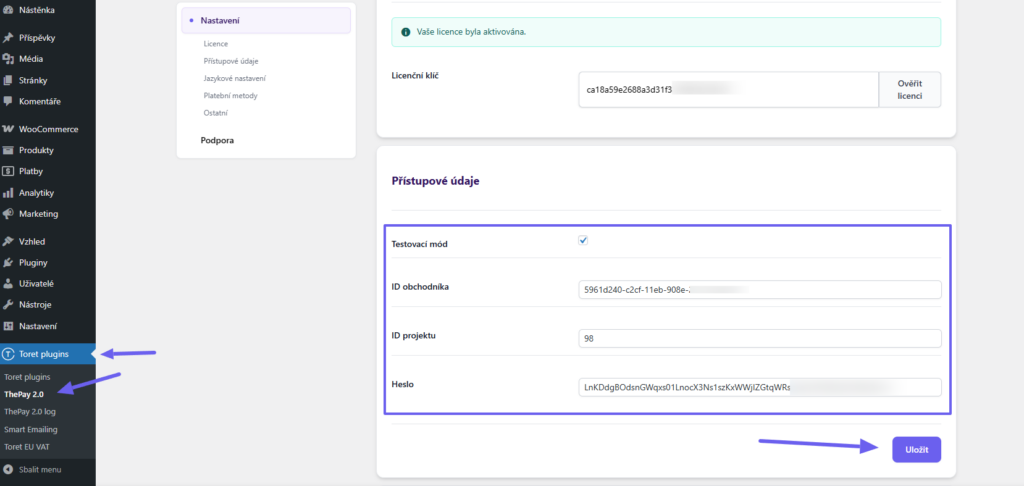This screenshot has height=486, width=1024.
Task: Click into the Heslo field
Action: 760,387
